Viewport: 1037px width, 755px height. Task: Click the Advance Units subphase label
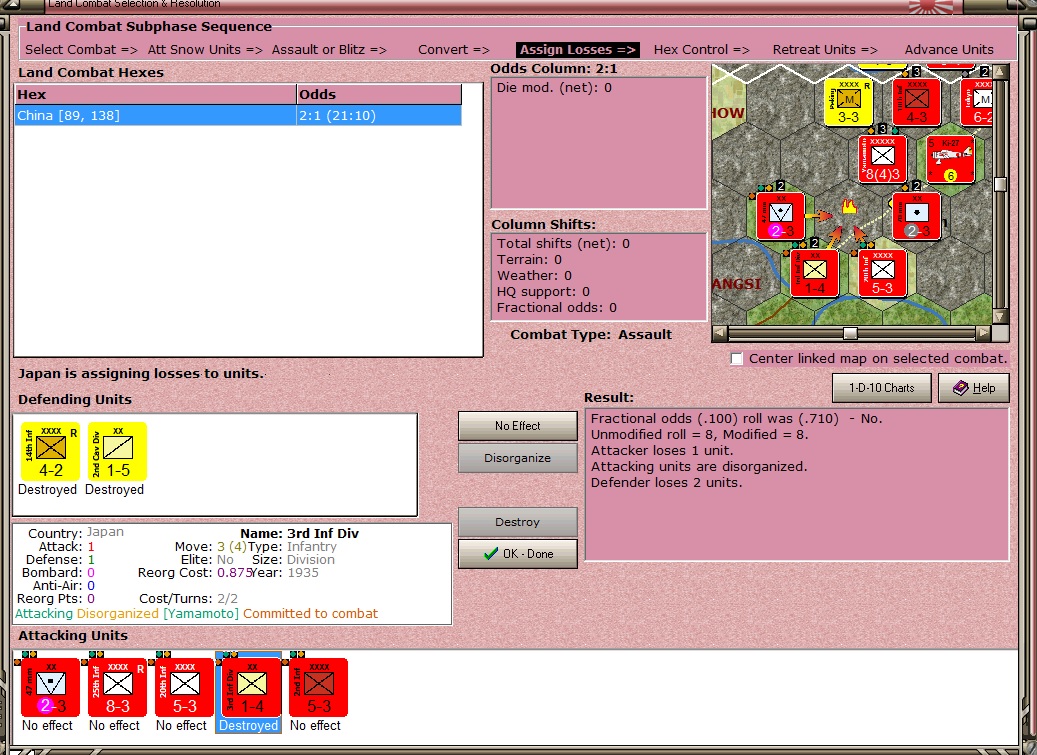[949, 50]
